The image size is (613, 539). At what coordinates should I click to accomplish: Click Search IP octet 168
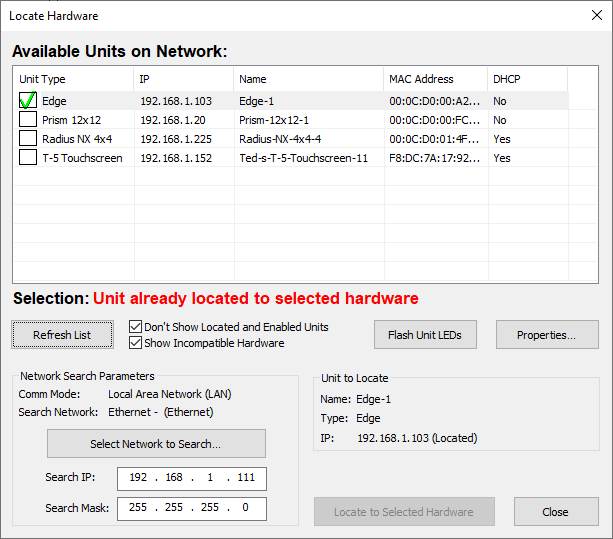point(174,477)
